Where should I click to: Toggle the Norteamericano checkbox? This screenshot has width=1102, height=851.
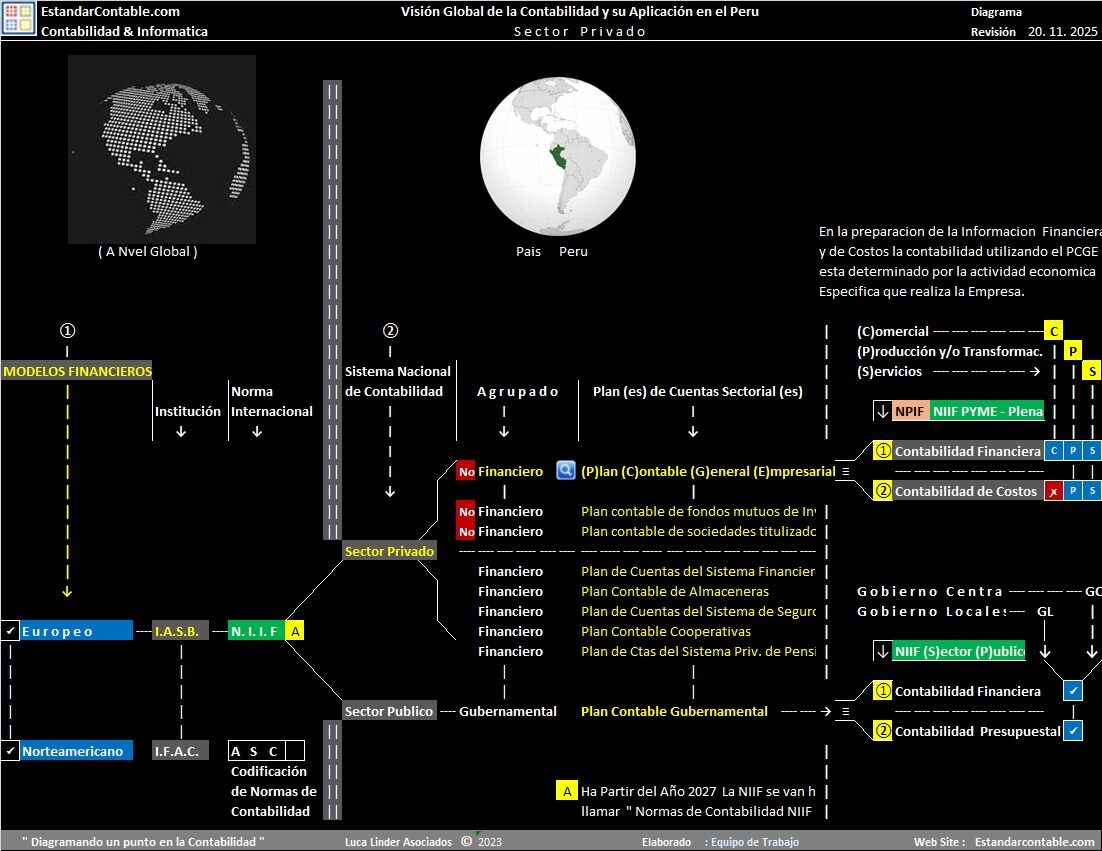pos(10,751)
